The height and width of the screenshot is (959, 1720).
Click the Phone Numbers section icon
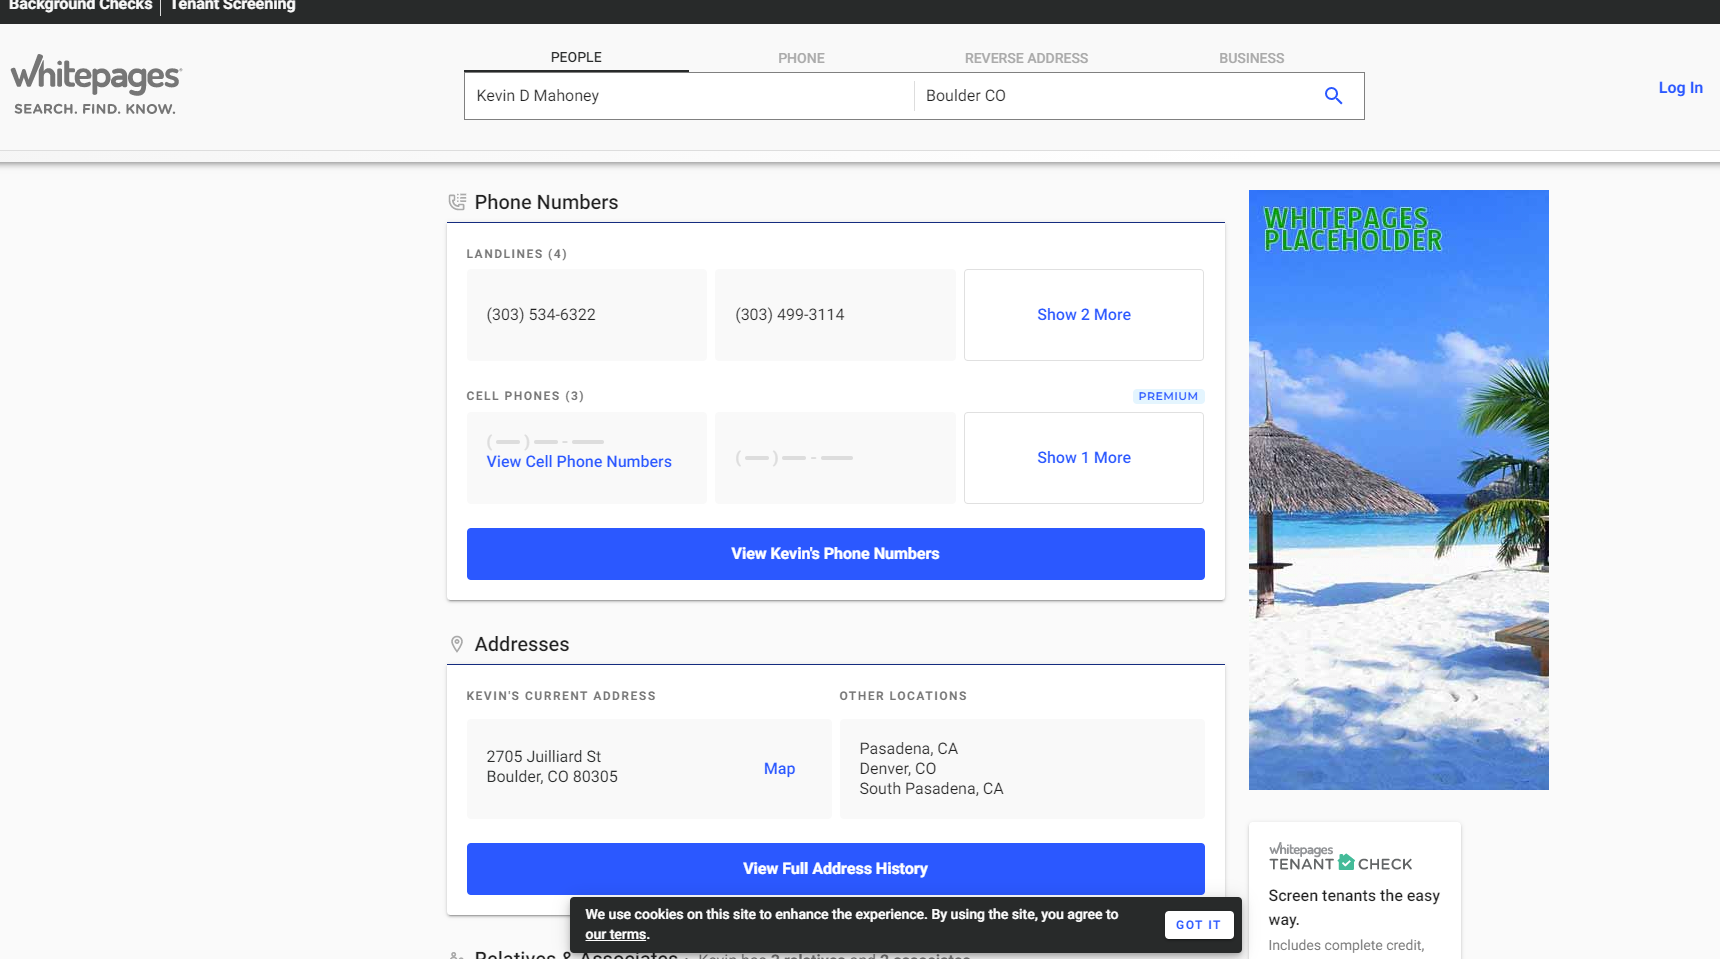457,202
